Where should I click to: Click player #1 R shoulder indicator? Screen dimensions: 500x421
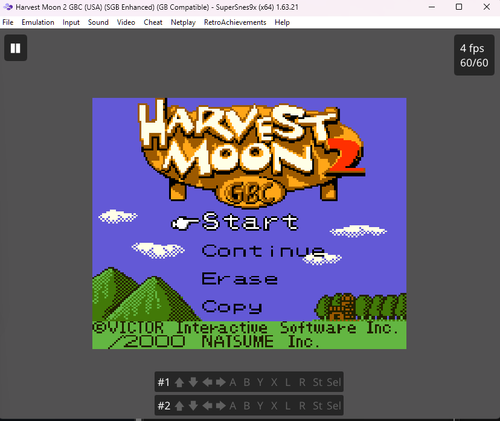point(302,382)
